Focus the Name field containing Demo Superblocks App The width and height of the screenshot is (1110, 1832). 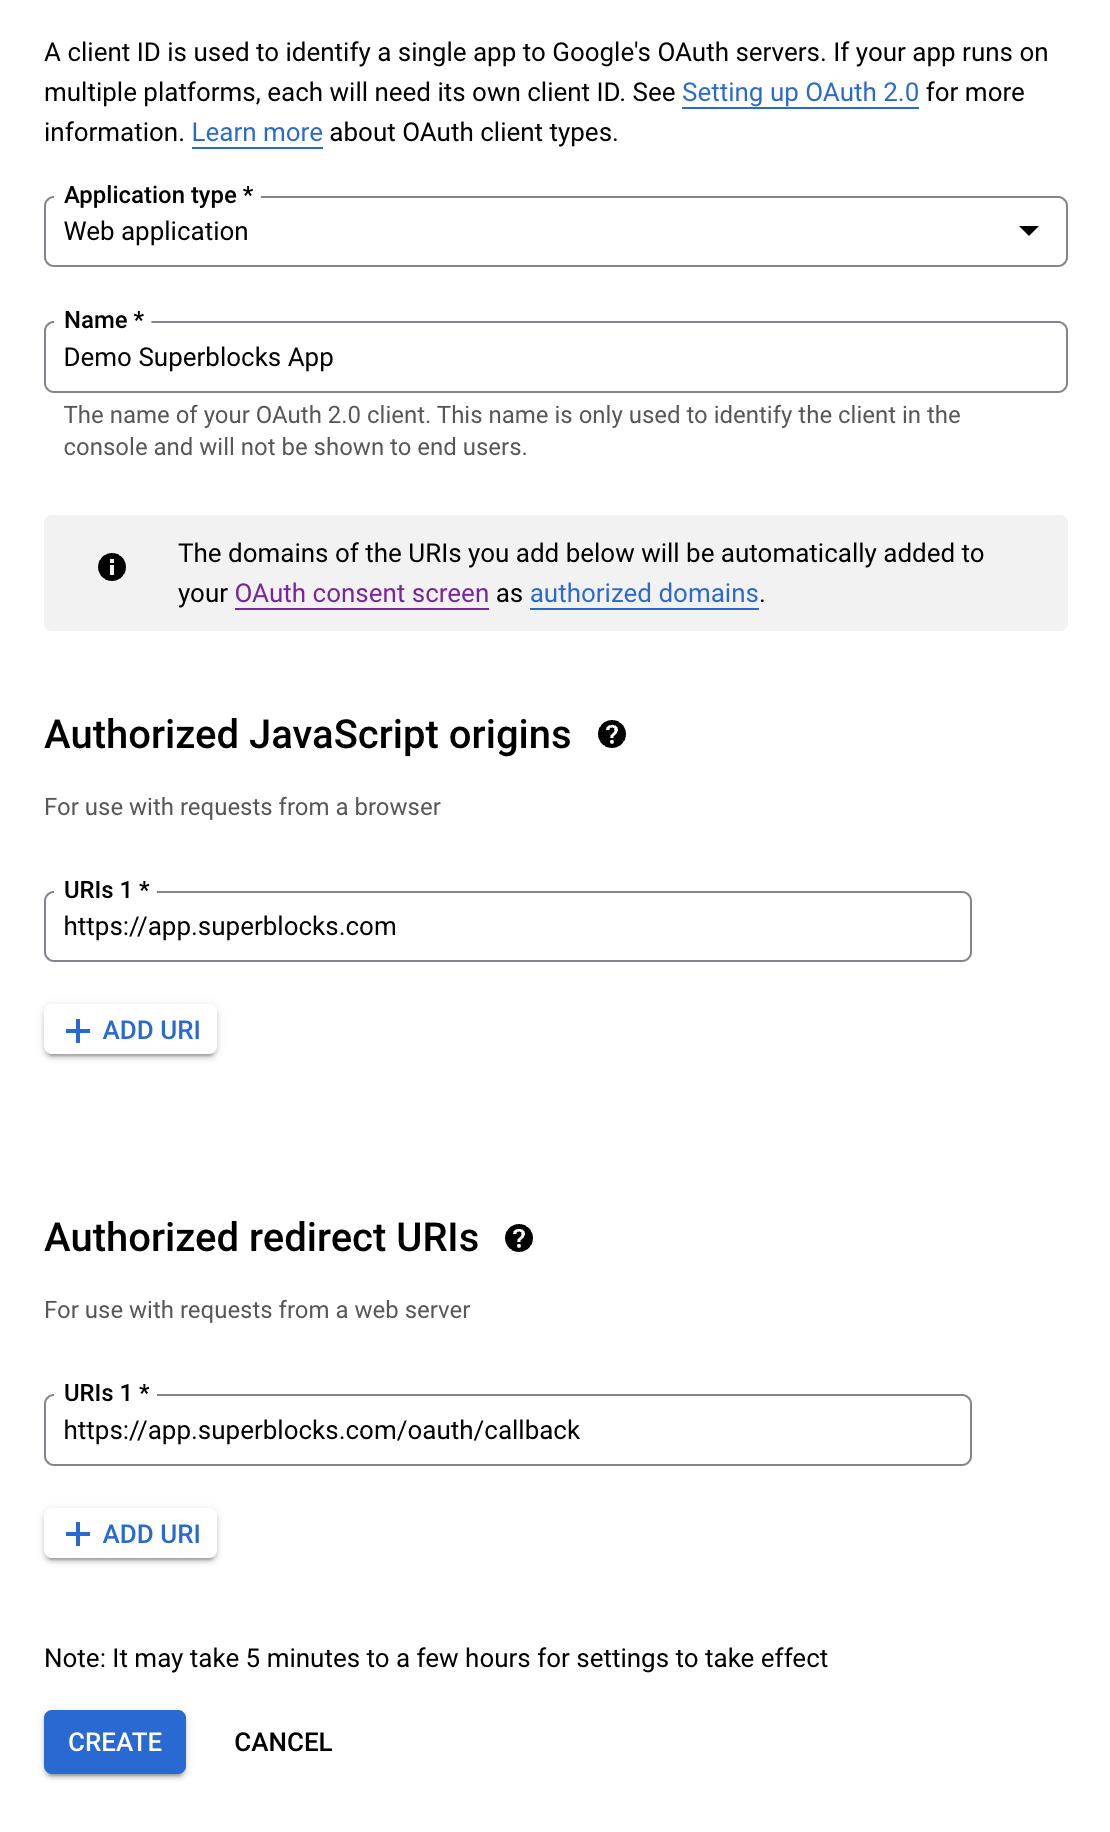click(555, 357)
